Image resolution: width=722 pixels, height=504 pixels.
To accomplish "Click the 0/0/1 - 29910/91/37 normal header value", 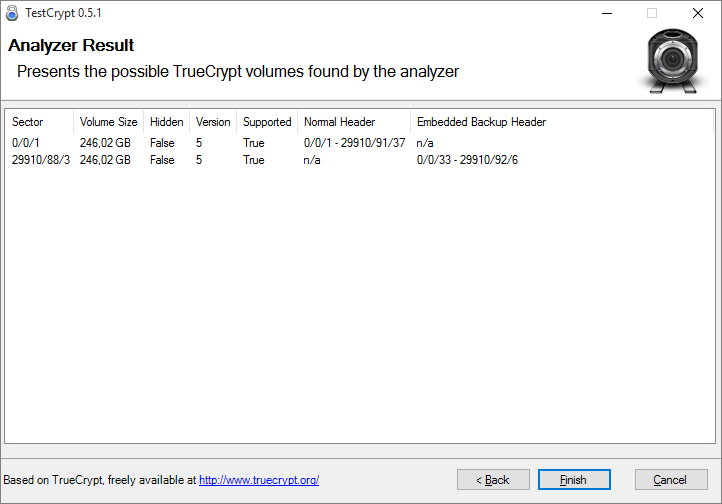I will (354, 143).
